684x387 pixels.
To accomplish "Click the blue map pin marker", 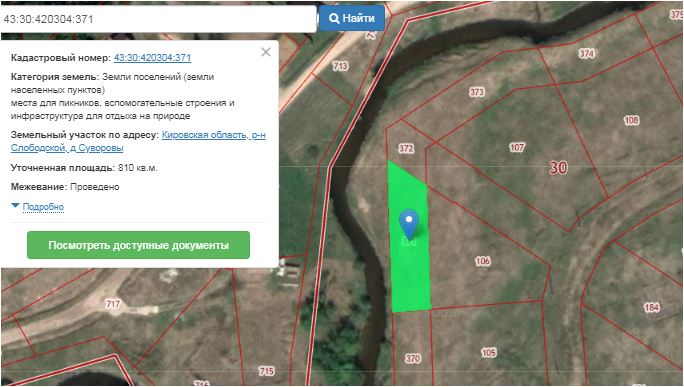I will 409,224.
